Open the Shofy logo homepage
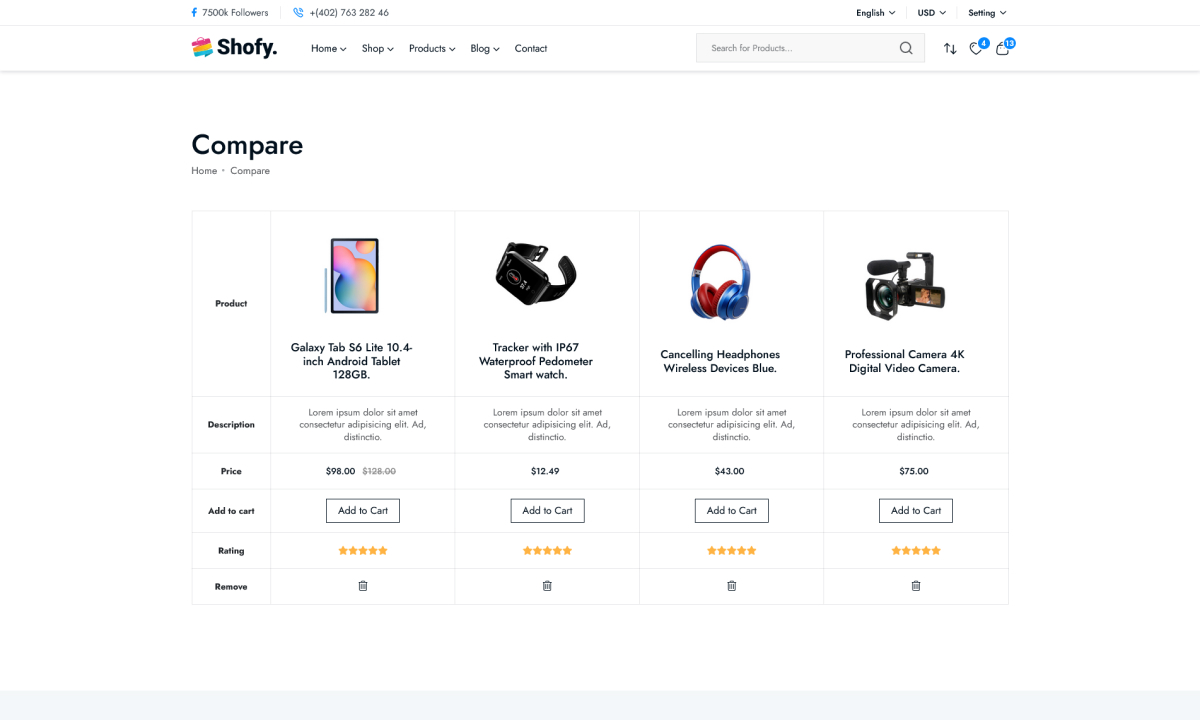This screenshot has width=1200, height=720. tap(234, 47)
